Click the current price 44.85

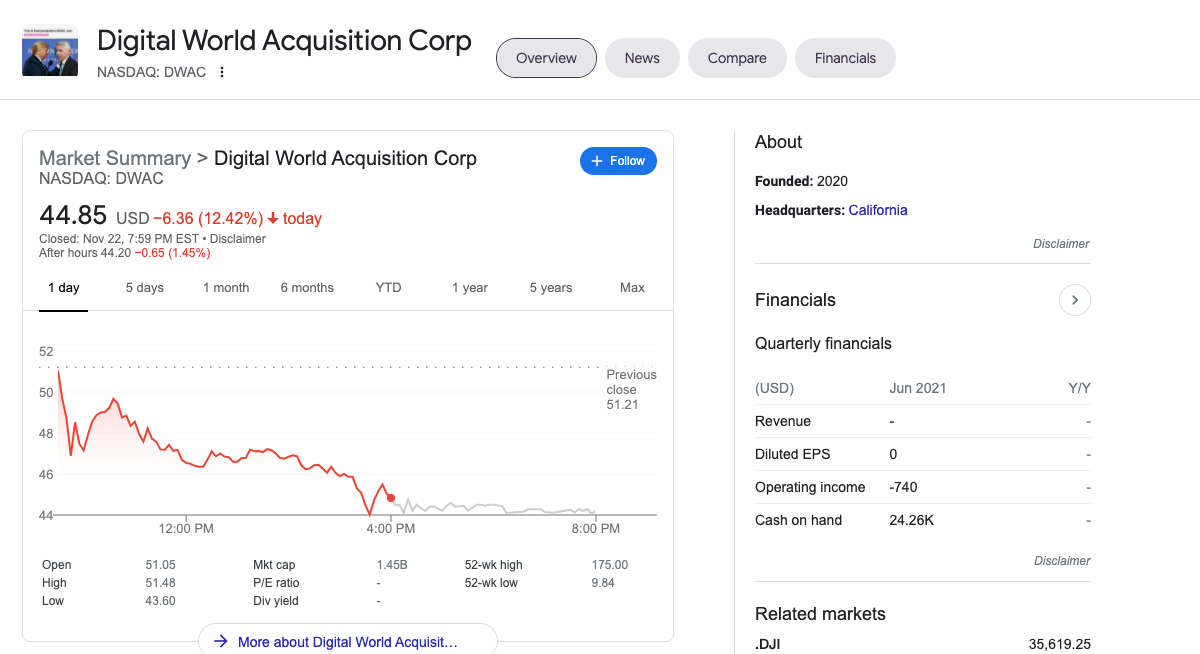point(74,215)
